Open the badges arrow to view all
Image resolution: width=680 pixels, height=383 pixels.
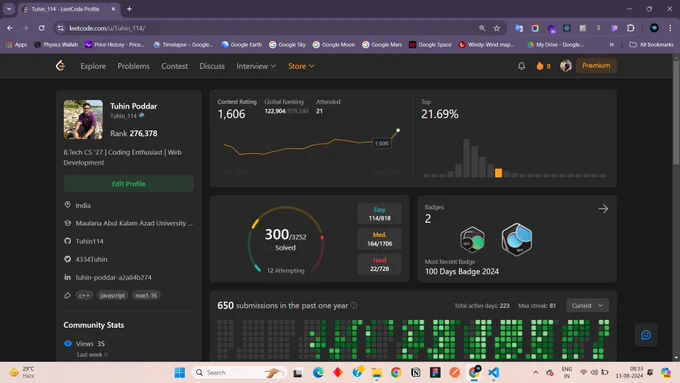pyautogui.click(x=603, y=209)
